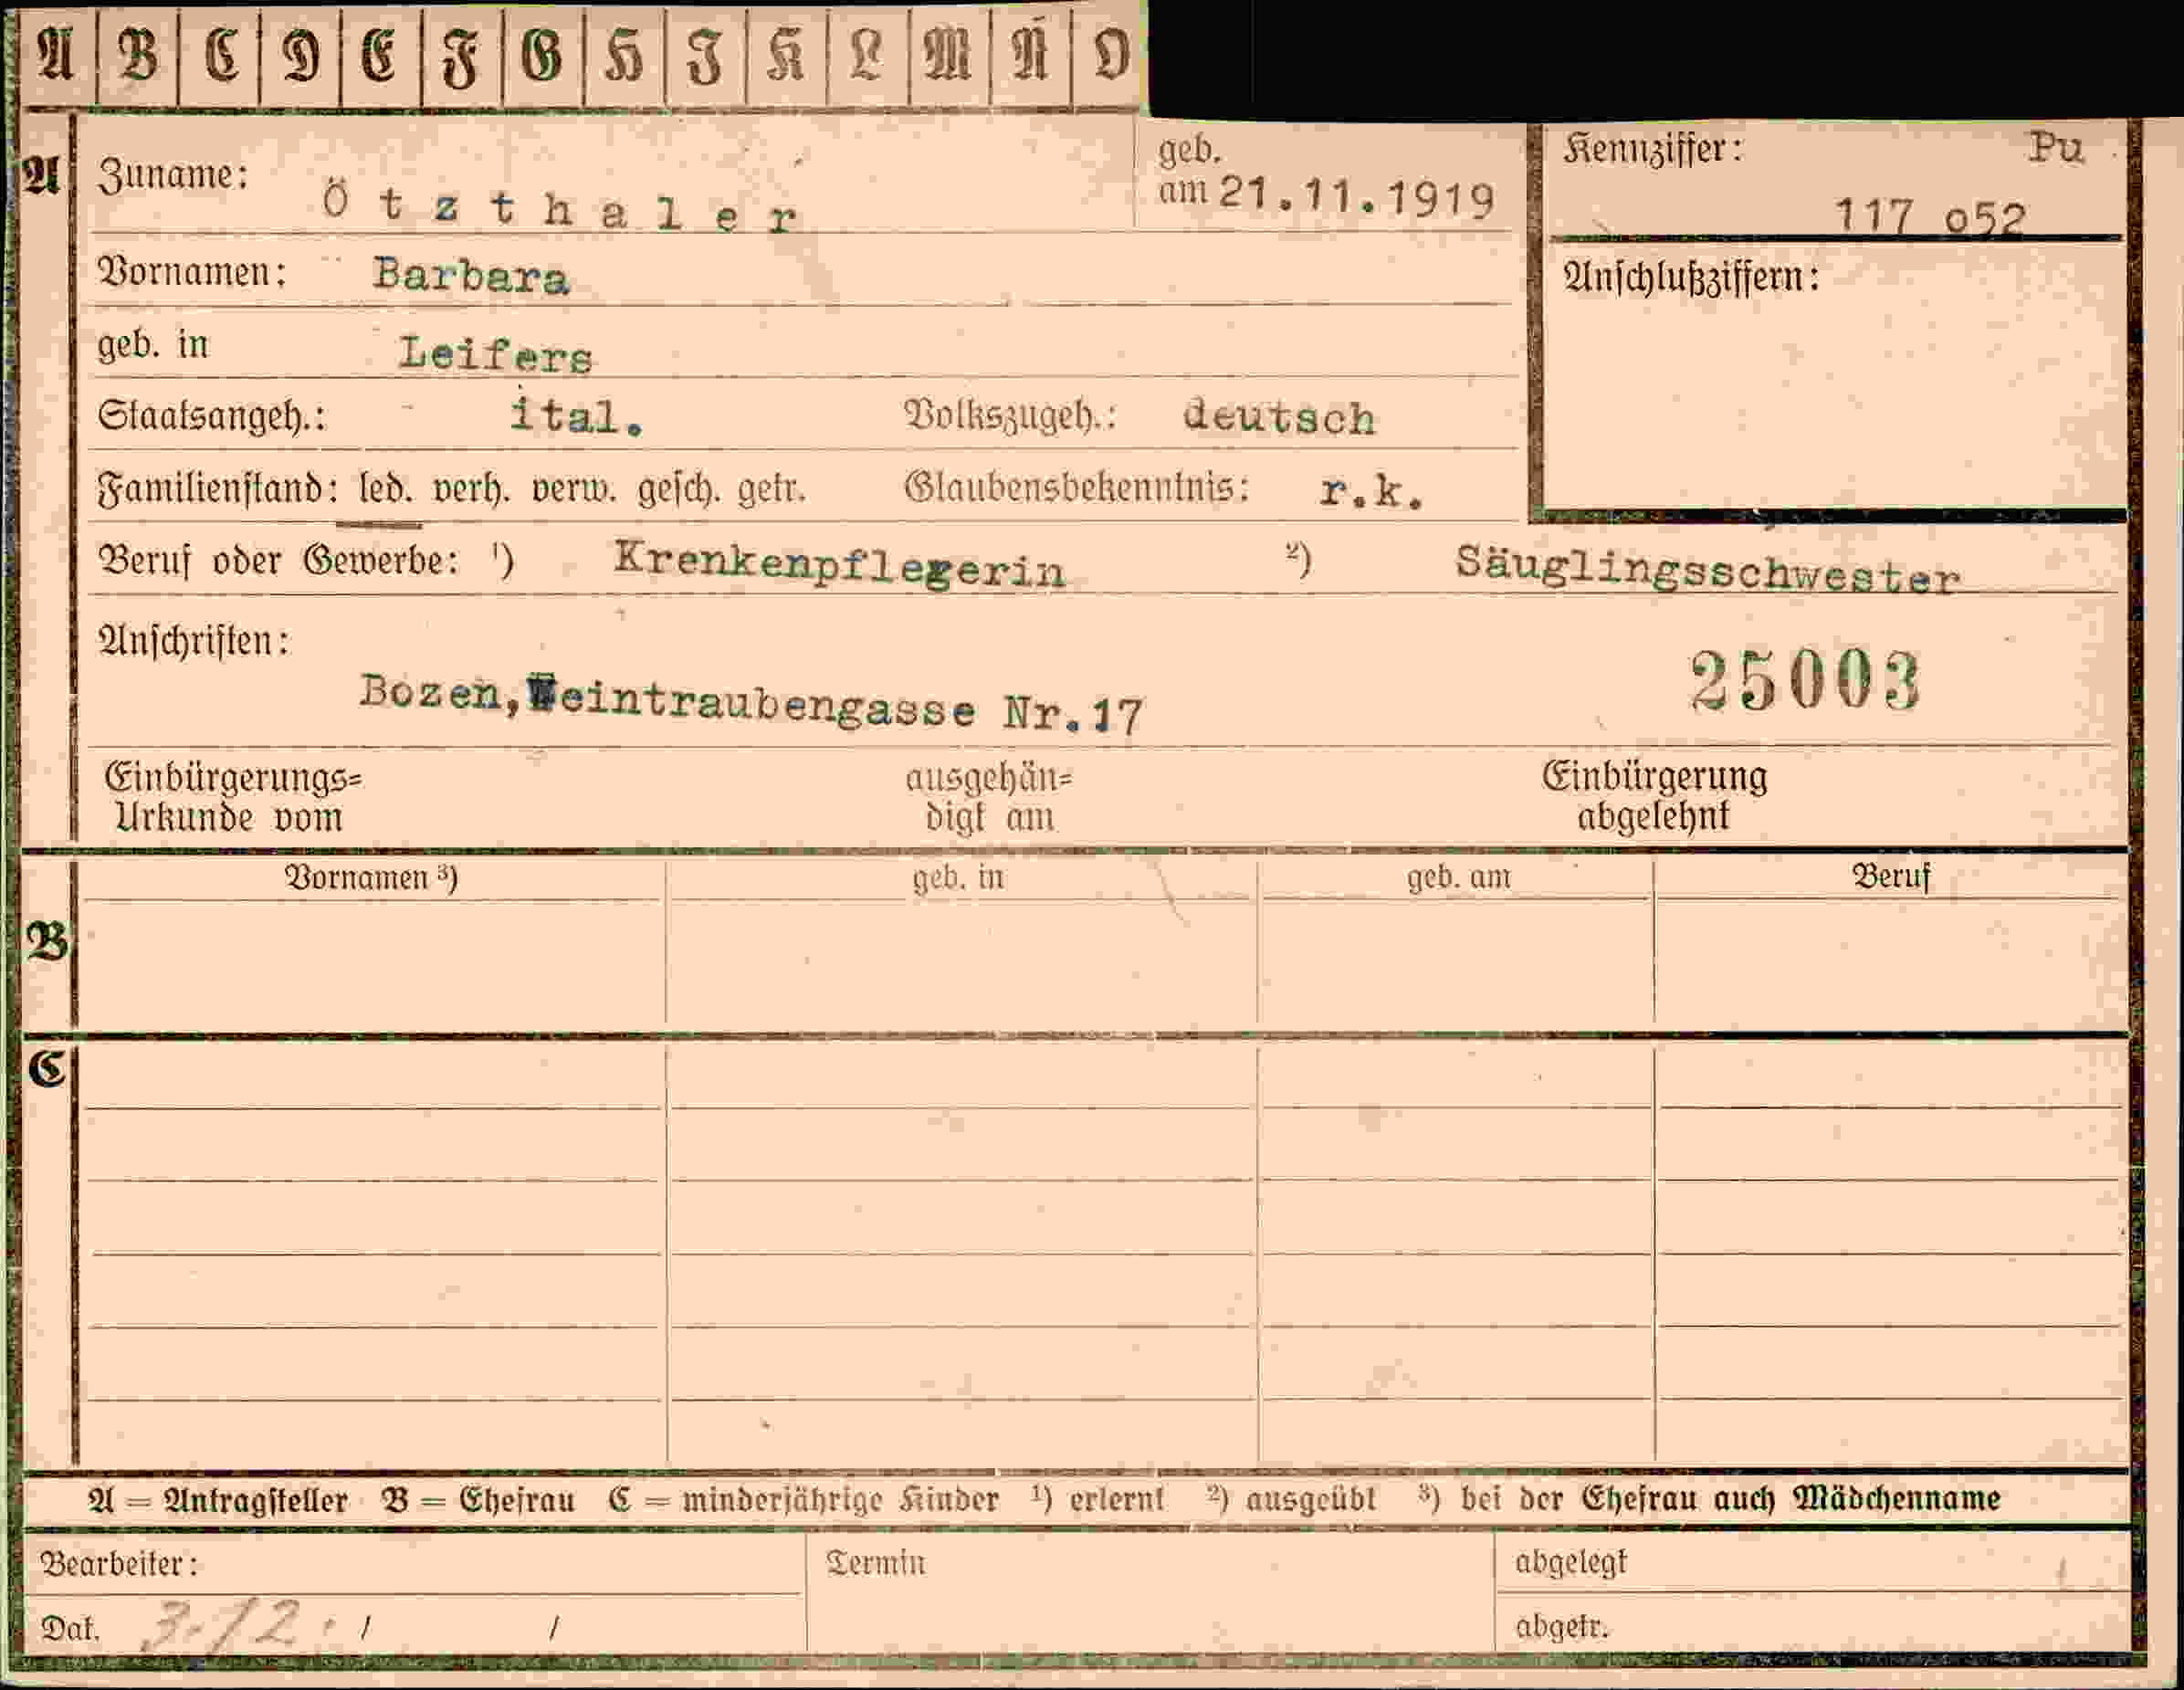Screen dimensions: 2184x1690
Task: Click the 'Einbürgerung abgelehnt' label
Action: (1654, 796)
